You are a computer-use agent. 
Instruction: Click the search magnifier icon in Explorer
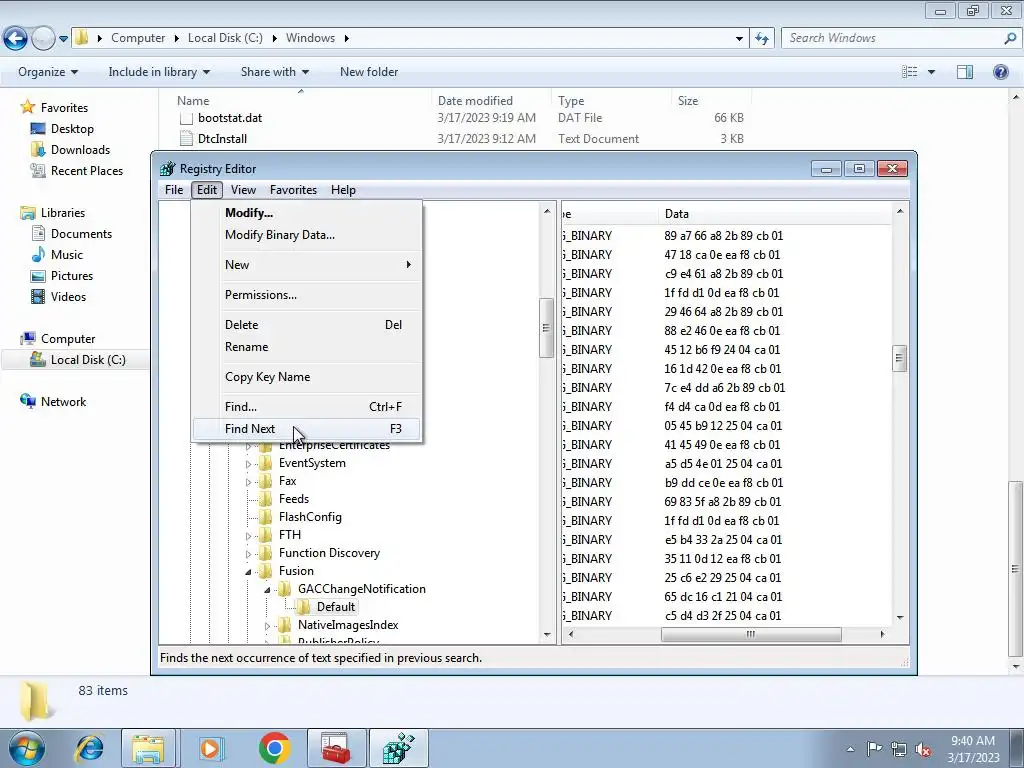coord(1010,38)
